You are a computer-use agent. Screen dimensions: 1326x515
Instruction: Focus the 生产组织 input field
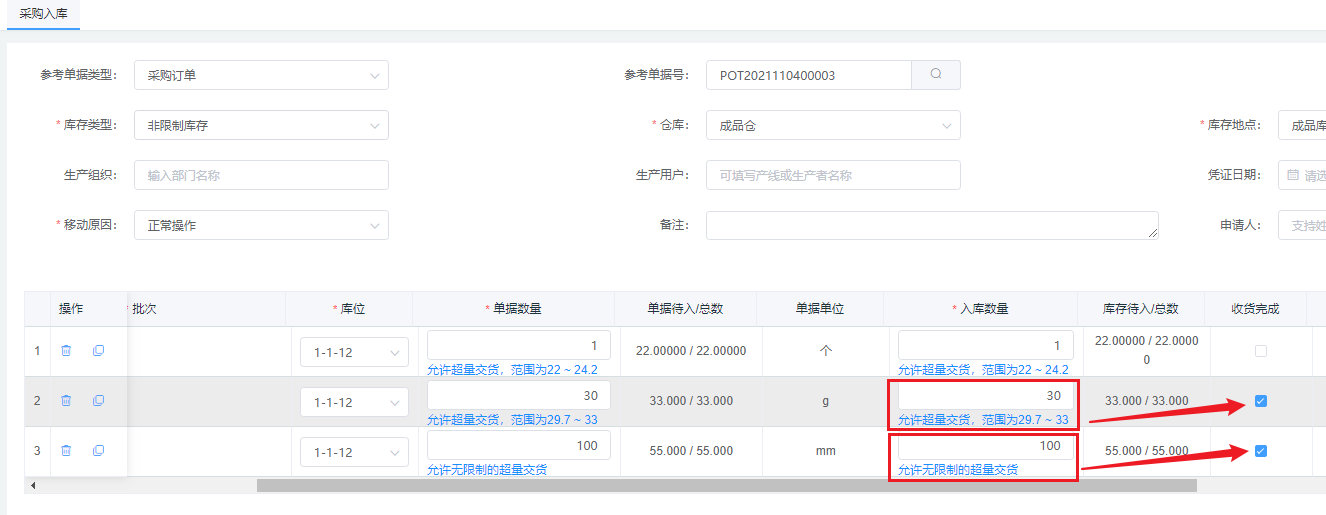click(x=261, y=175)
